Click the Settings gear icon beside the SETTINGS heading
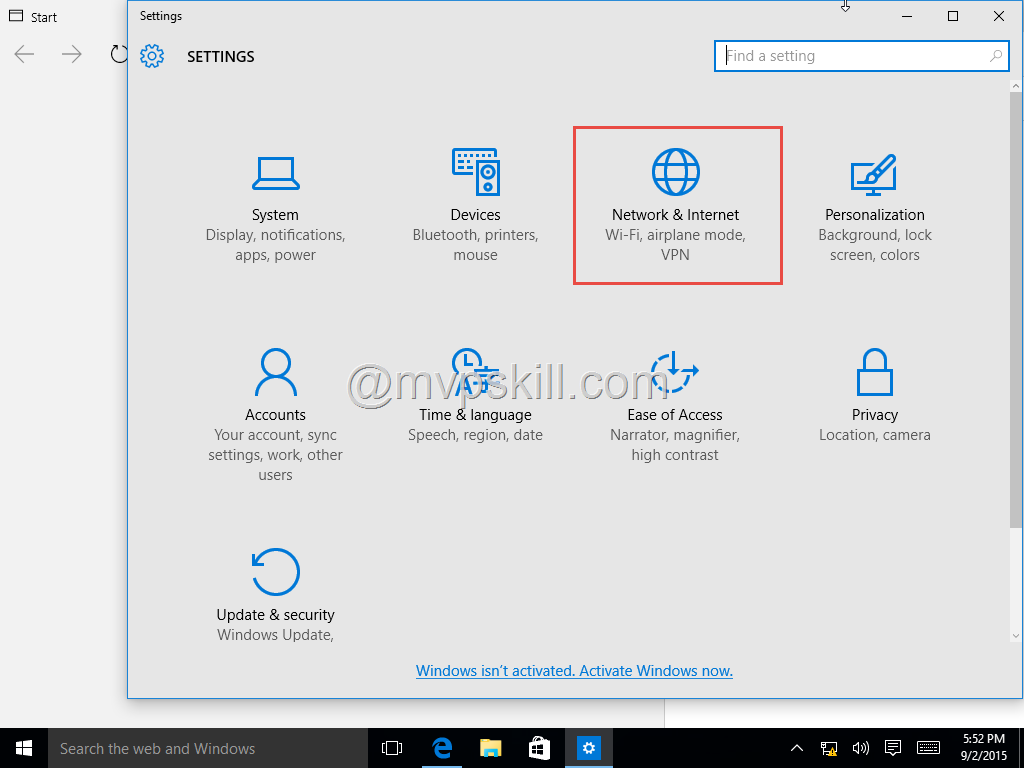The width and height of the screenshot is (1024, 768). [x=152, y=56]
